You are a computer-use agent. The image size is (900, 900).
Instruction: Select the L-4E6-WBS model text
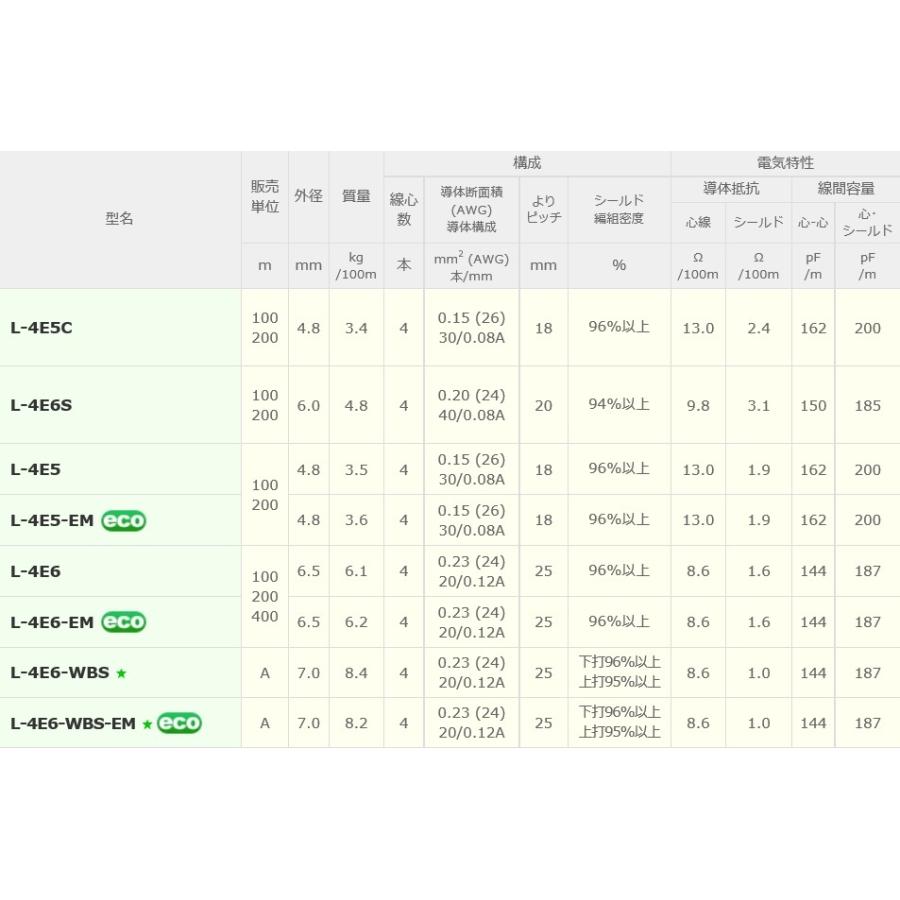pyautogui.click(x=59, y=673)
